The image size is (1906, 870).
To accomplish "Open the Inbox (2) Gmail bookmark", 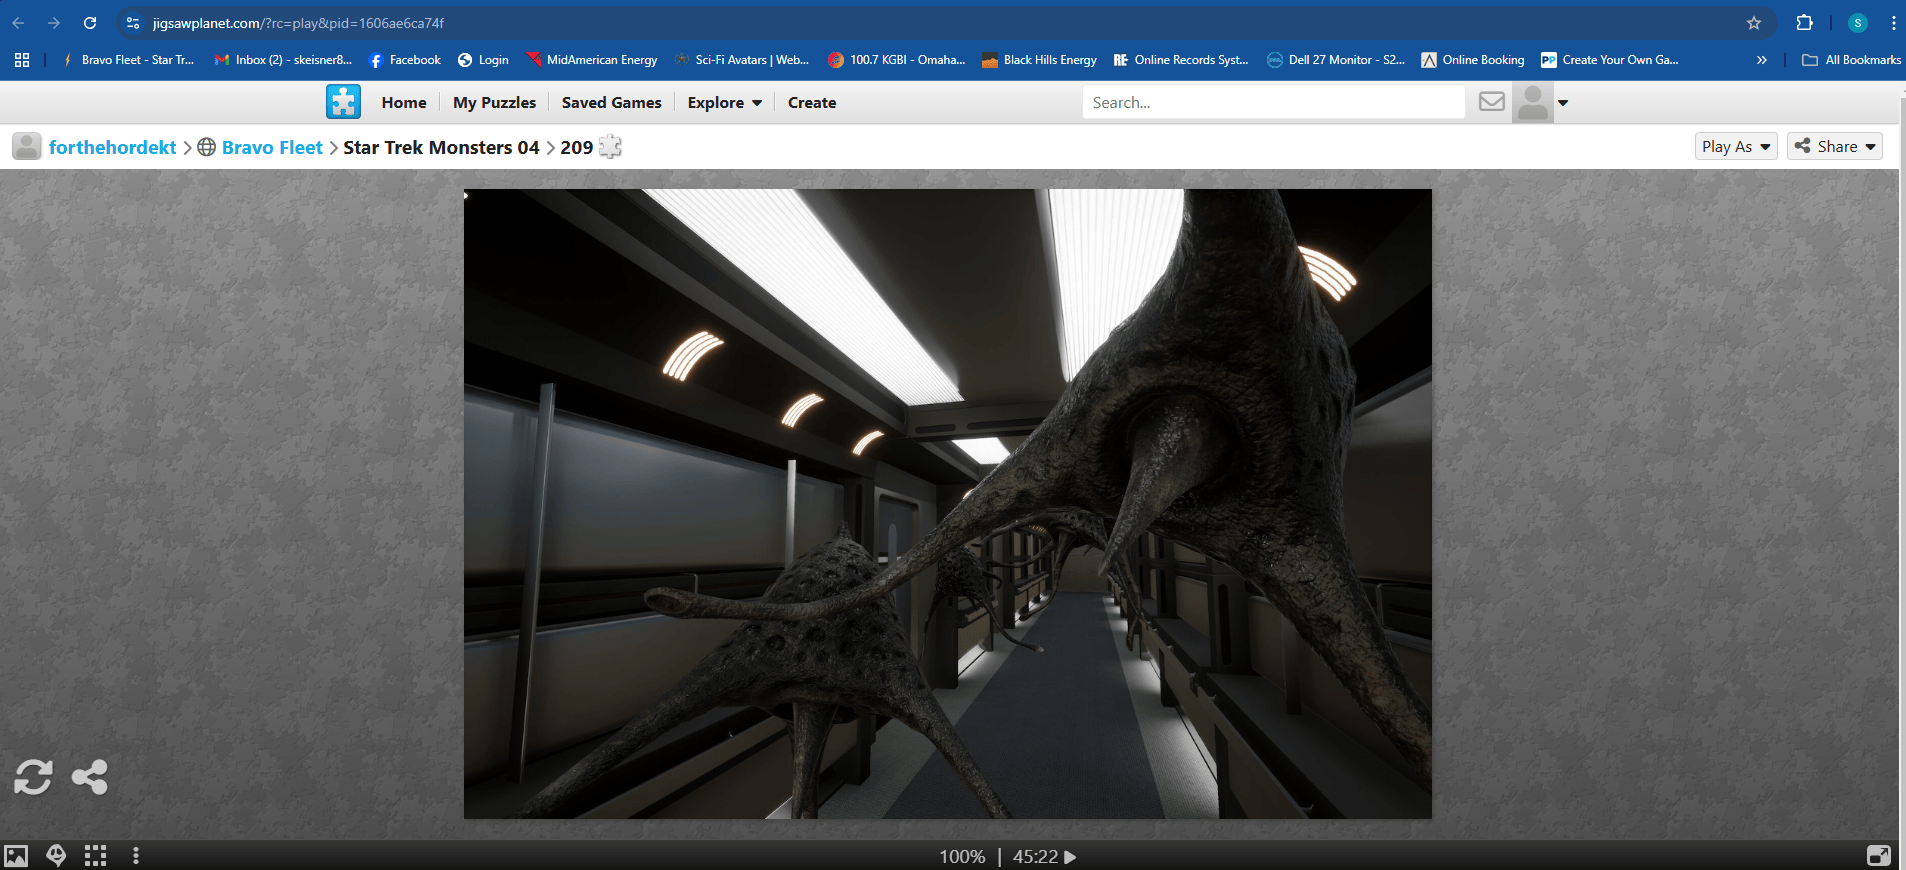I will [x=284, y=60].
